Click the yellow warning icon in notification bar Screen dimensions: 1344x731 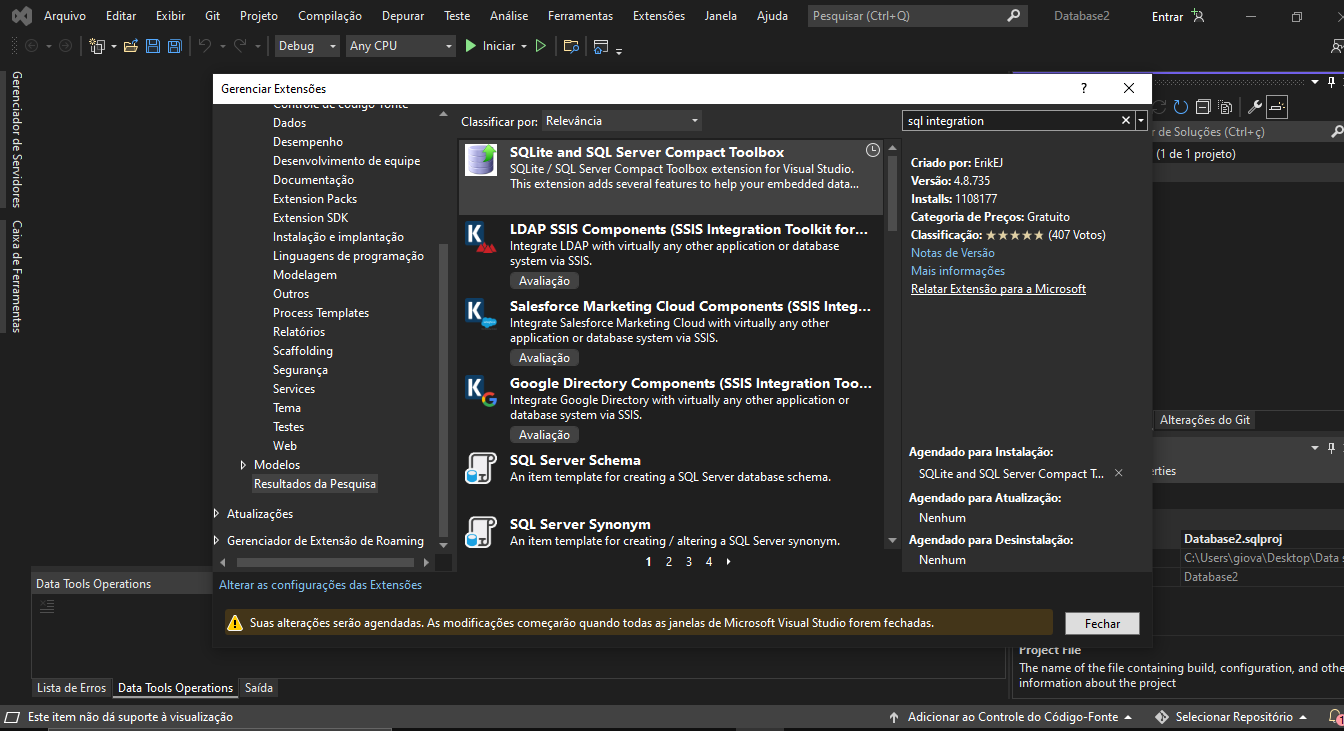coord(235,623)
